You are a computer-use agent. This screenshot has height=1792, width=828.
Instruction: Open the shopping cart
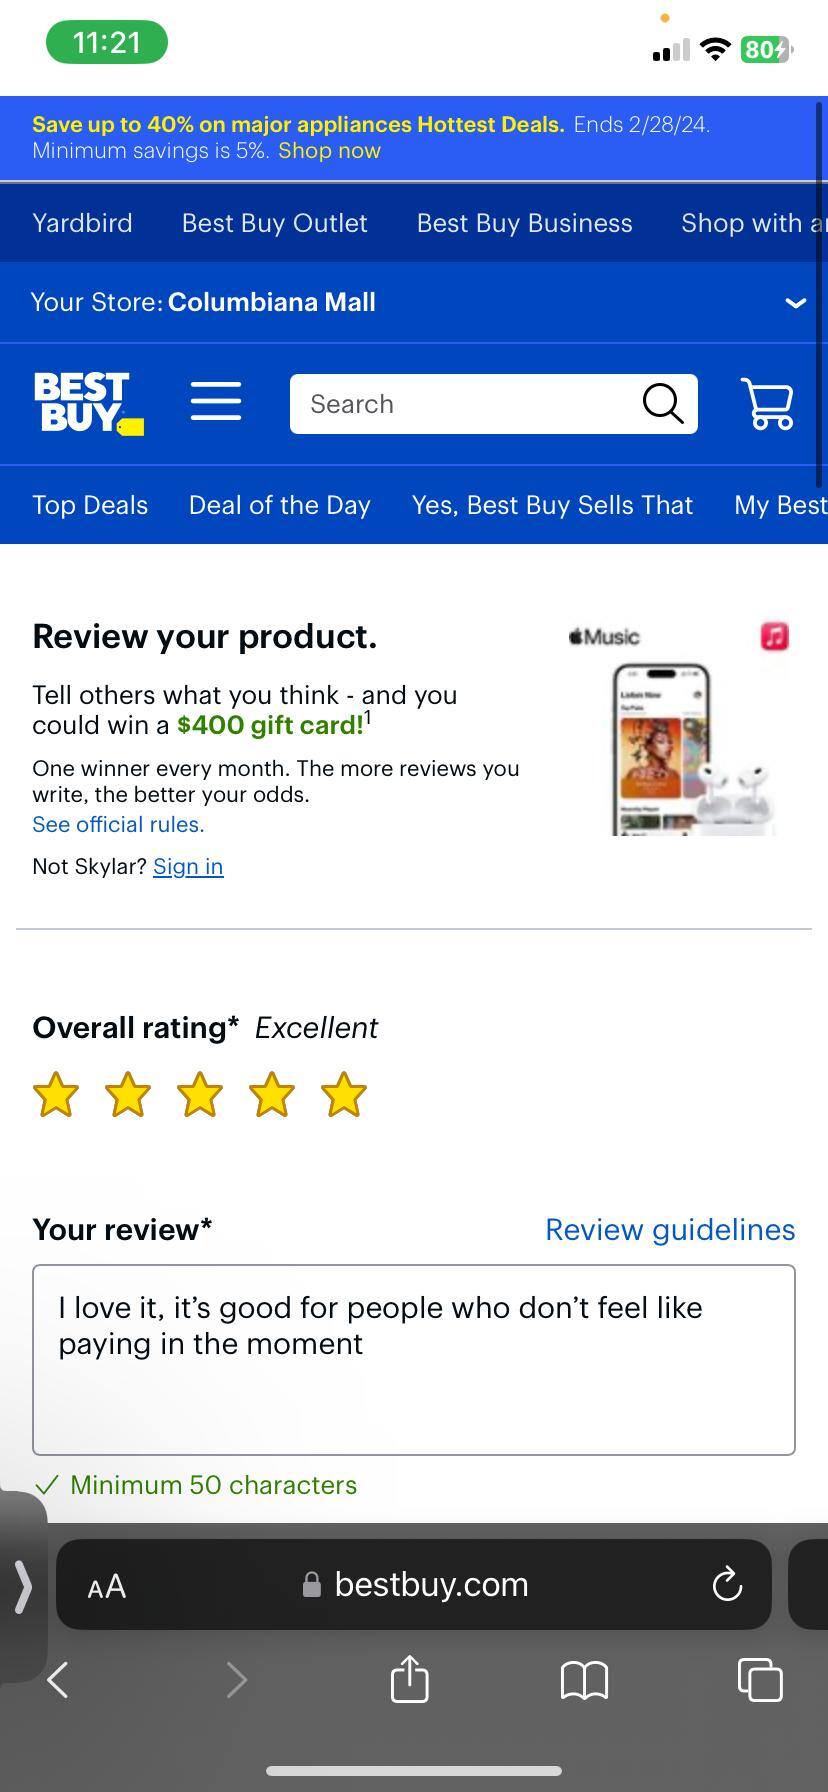pos(767,404)
